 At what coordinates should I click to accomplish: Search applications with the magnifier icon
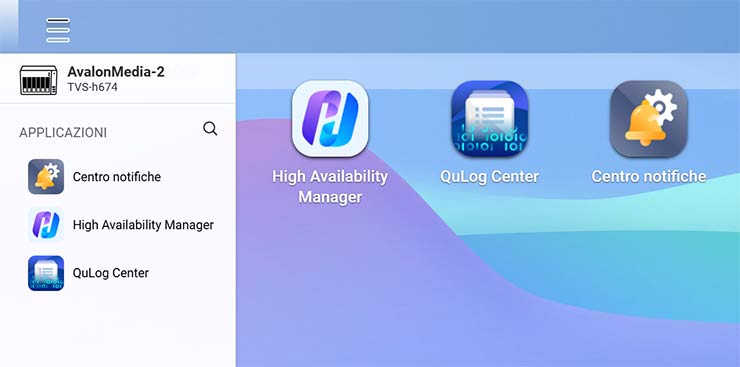[210, 129]
